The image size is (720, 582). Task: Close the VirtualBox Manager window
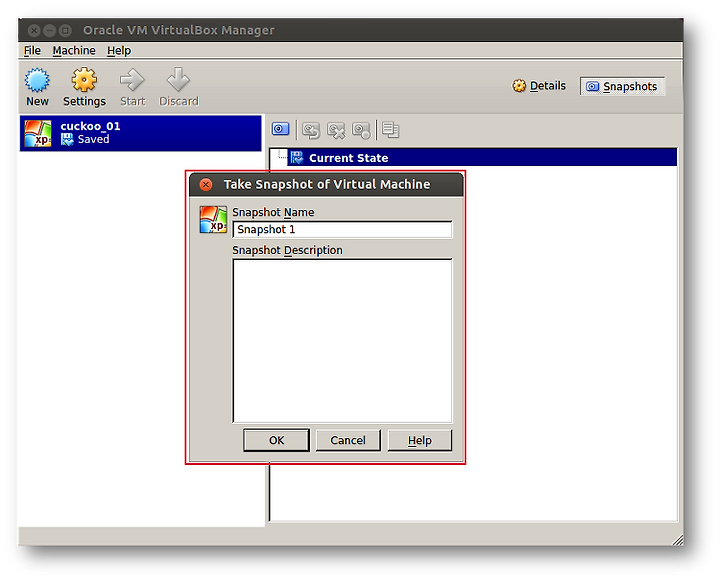[x=34, y=30]
